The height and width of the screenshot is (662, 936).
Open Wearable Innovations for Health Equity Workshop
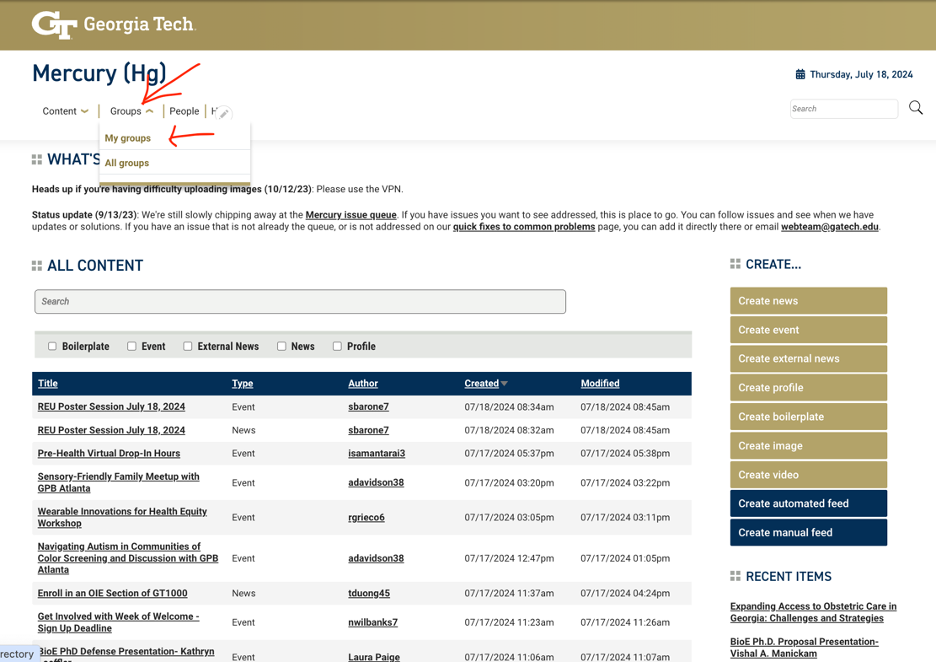coord(122,517)
